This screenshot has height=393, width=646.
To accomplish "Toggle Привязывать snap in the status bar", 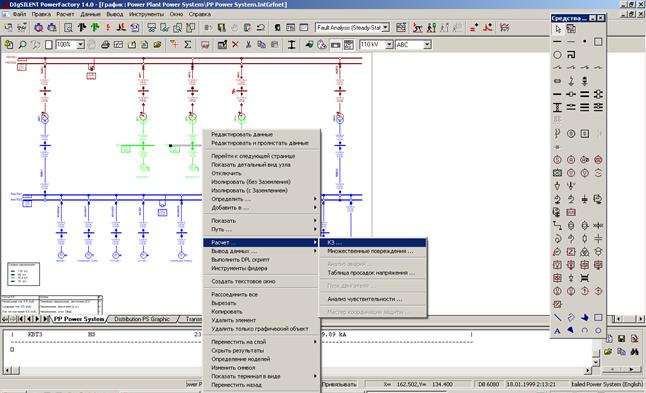I will click(x=339, y=384).
